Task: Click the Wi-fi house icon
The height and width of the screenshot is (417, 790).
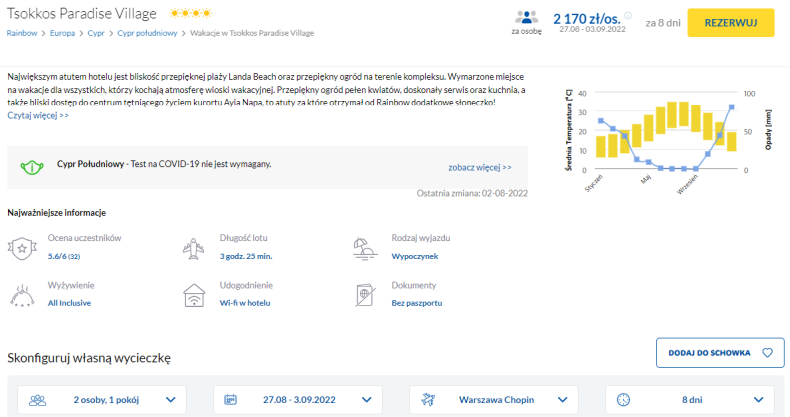Action: (194, 296)
